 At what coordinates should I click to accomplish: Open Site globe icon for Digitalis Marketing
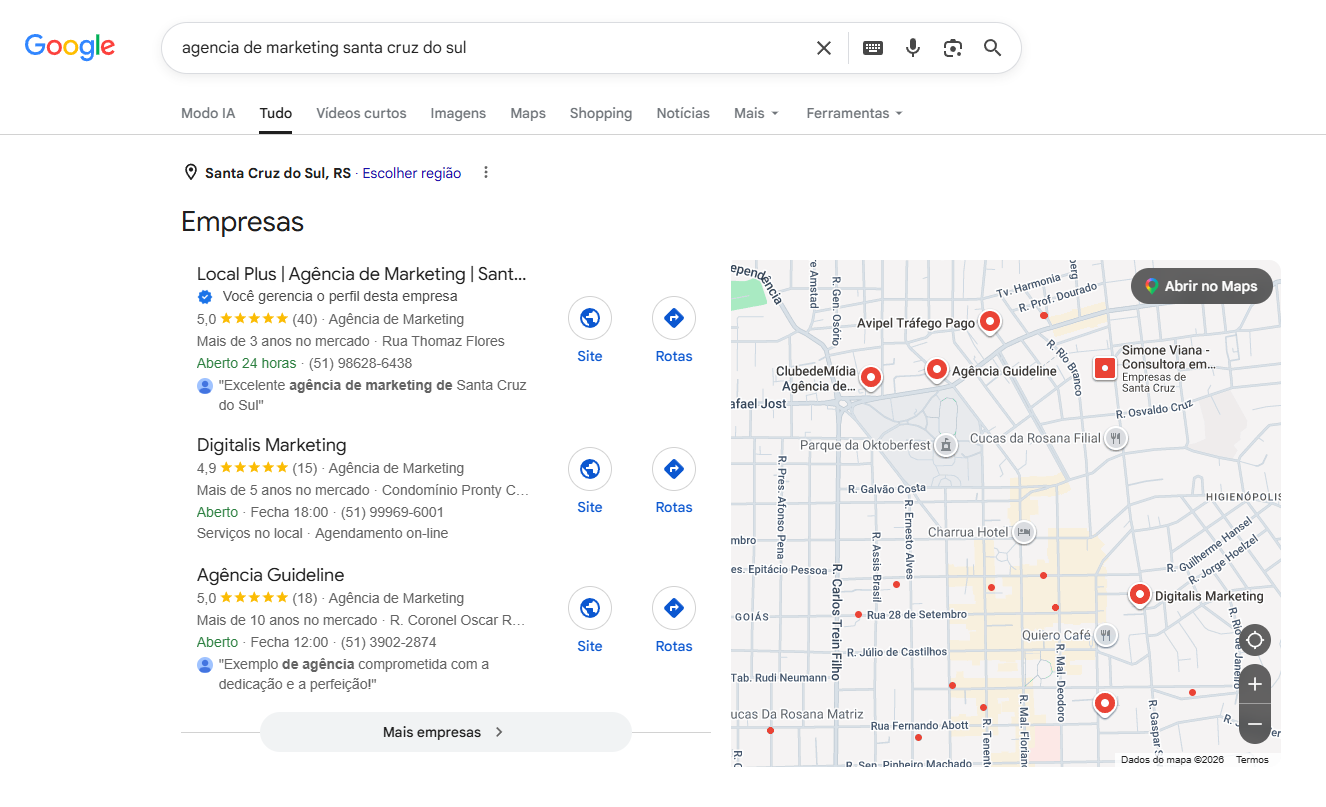(590, 469)
